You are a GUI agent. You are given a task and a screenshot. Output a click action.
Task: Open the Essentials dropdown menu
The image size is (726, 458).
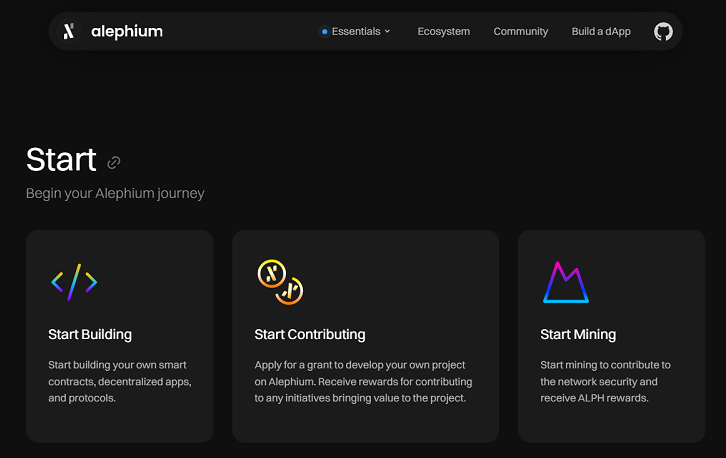(x=356, y=31)
